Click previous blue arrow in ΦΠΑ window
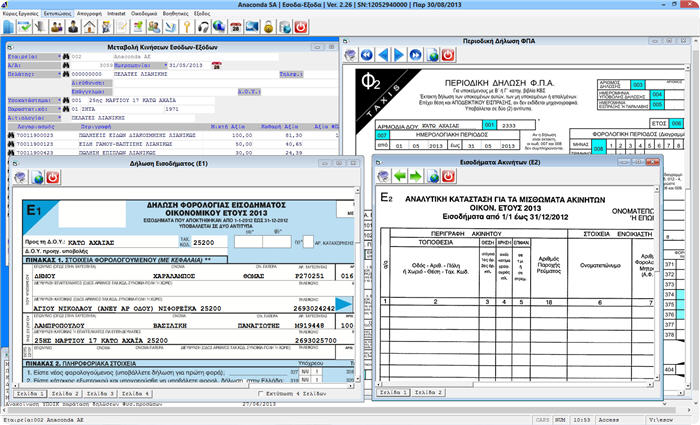700x425 pixels. coord(383,55)
